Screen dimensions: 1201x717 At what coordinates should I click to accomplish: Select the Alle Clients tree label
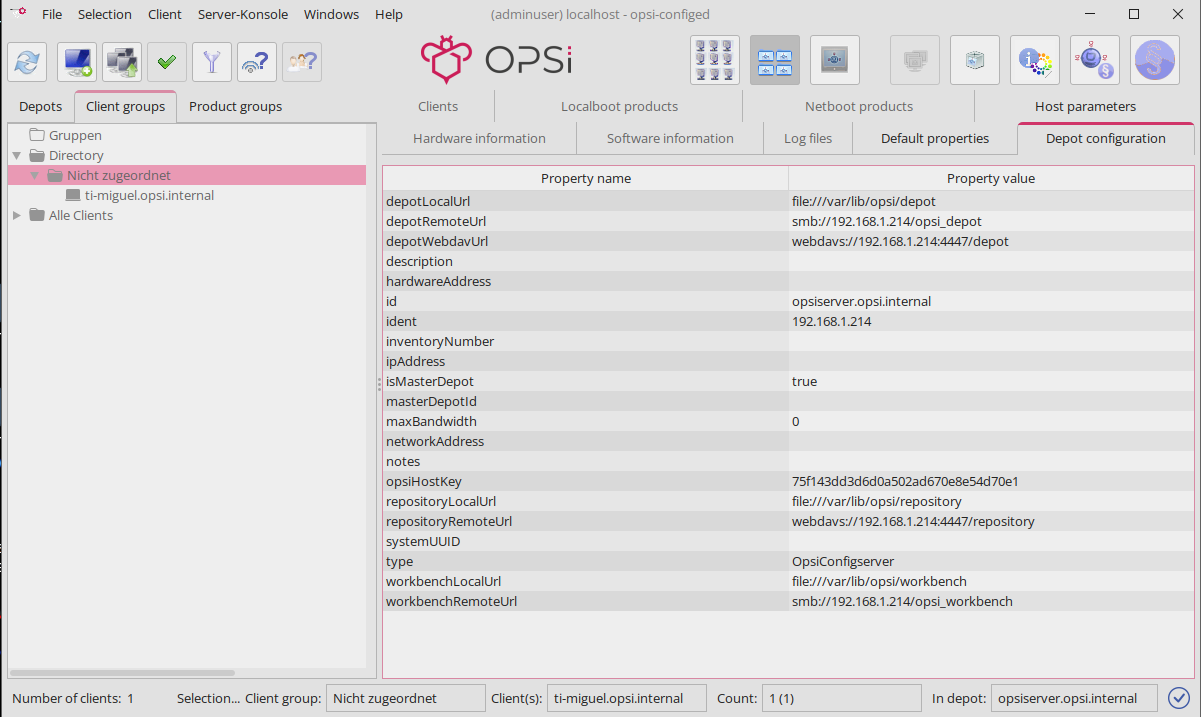81,215
